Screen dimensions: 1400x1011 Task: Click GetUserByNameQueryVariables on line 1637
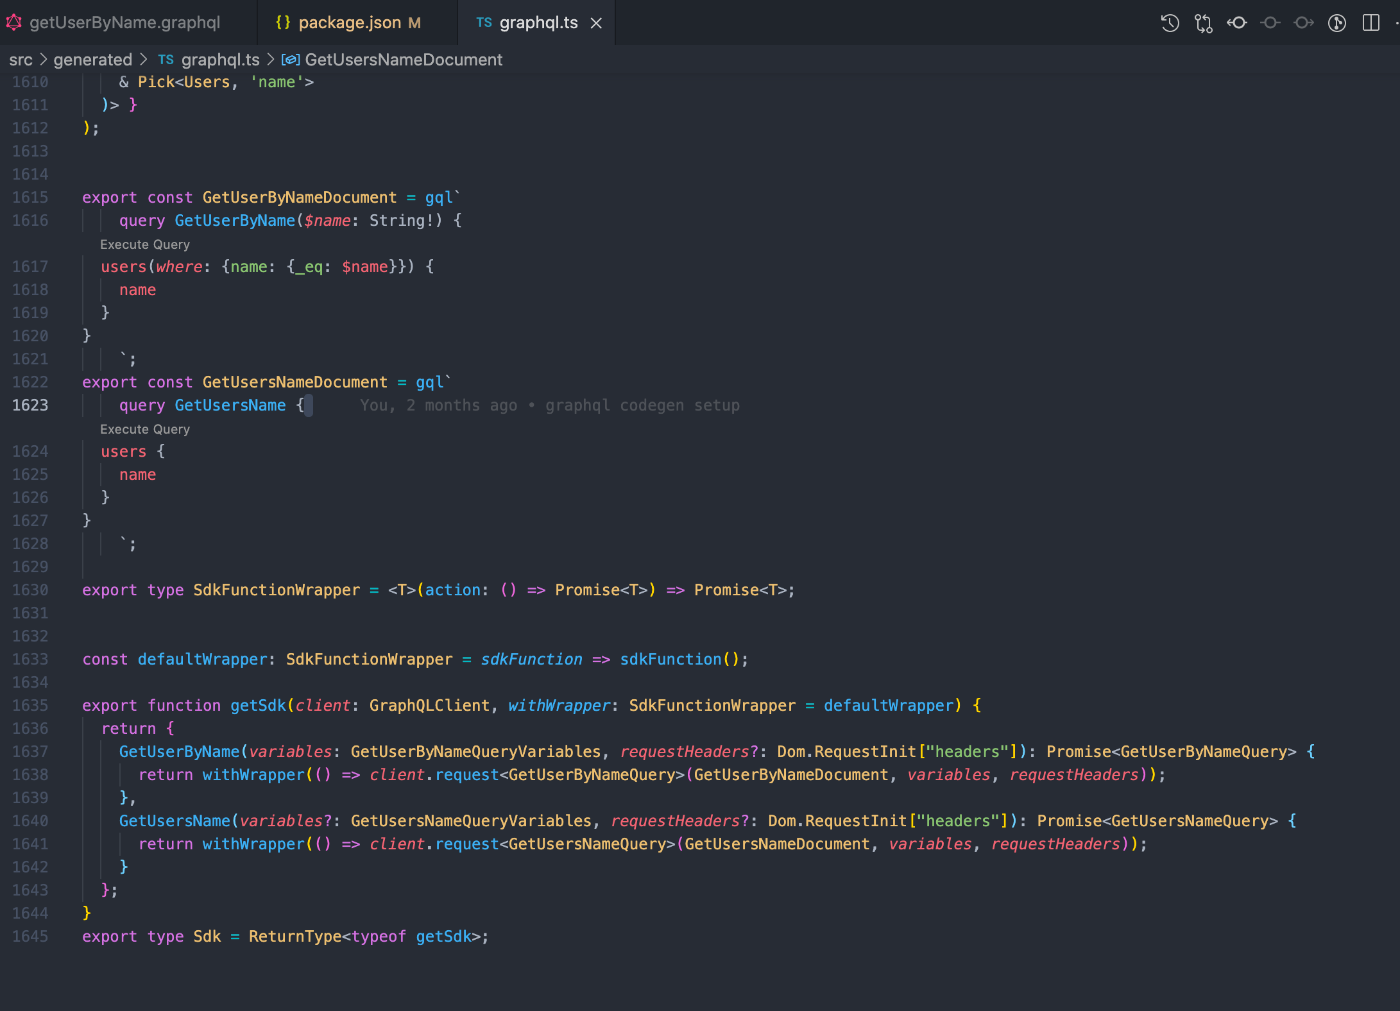click(x=476, y=751)
